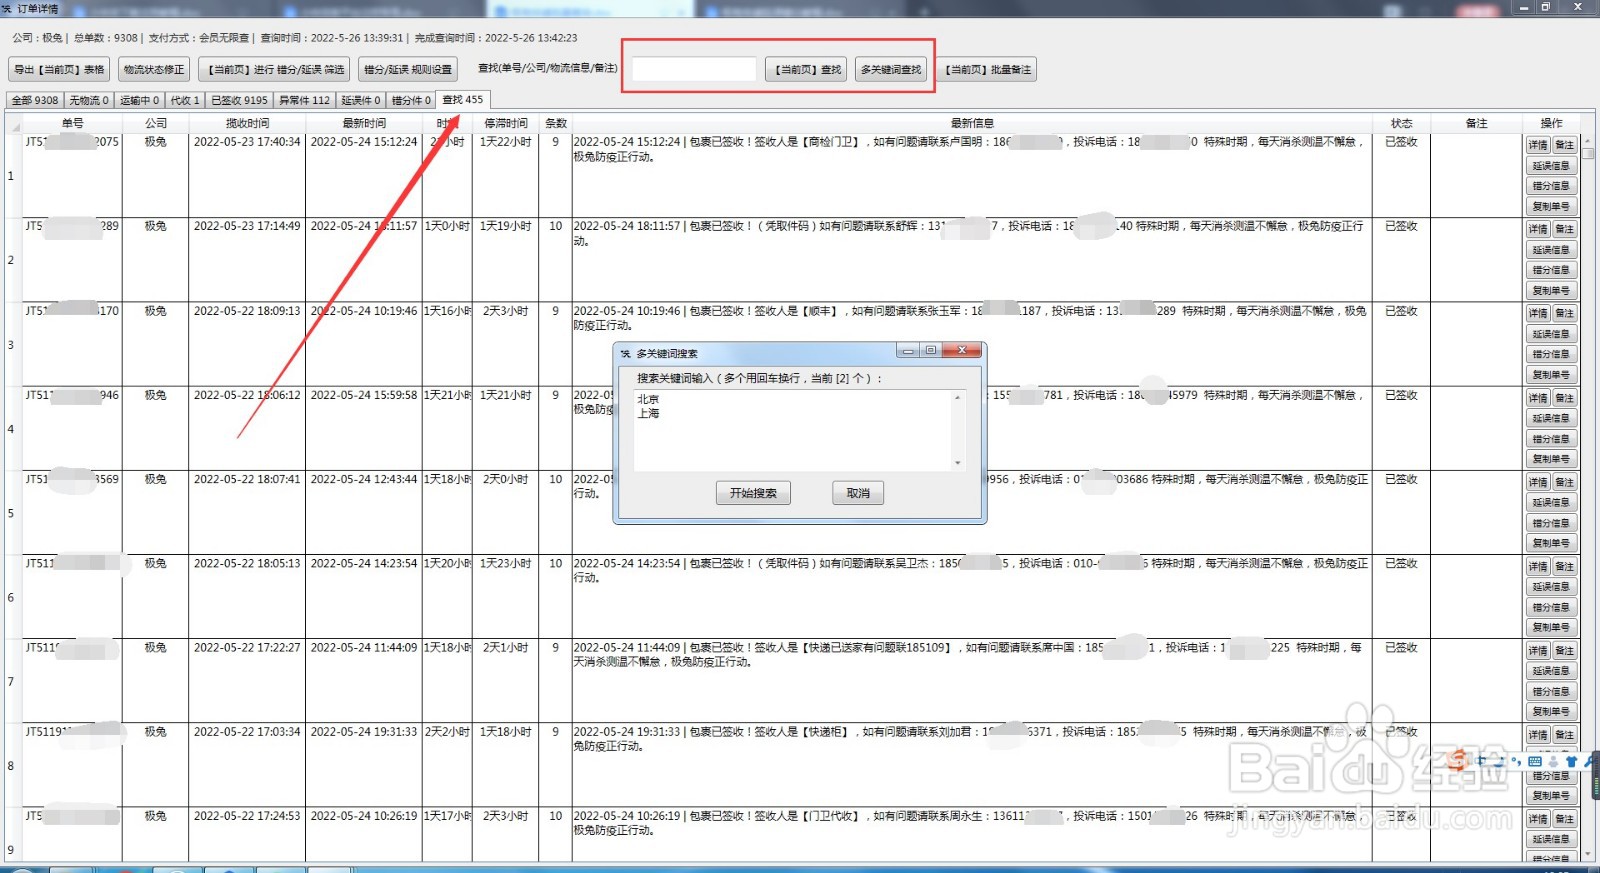Sort by the 最新时间 column header
Screen dimensions: 1600x873
tap(364, 123)
